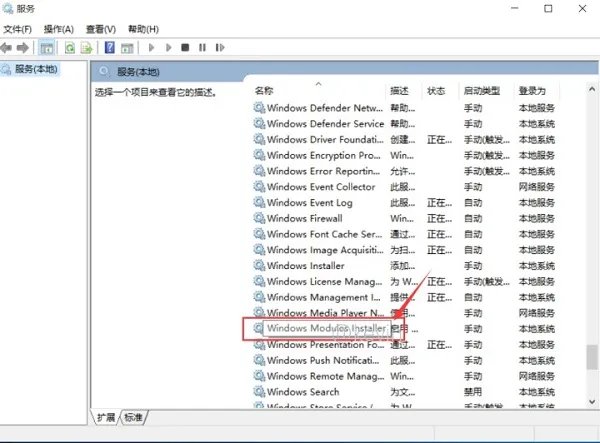600x443 pixels.
Task: Toggle the console tree pane icon
Action: coord(47,47)
